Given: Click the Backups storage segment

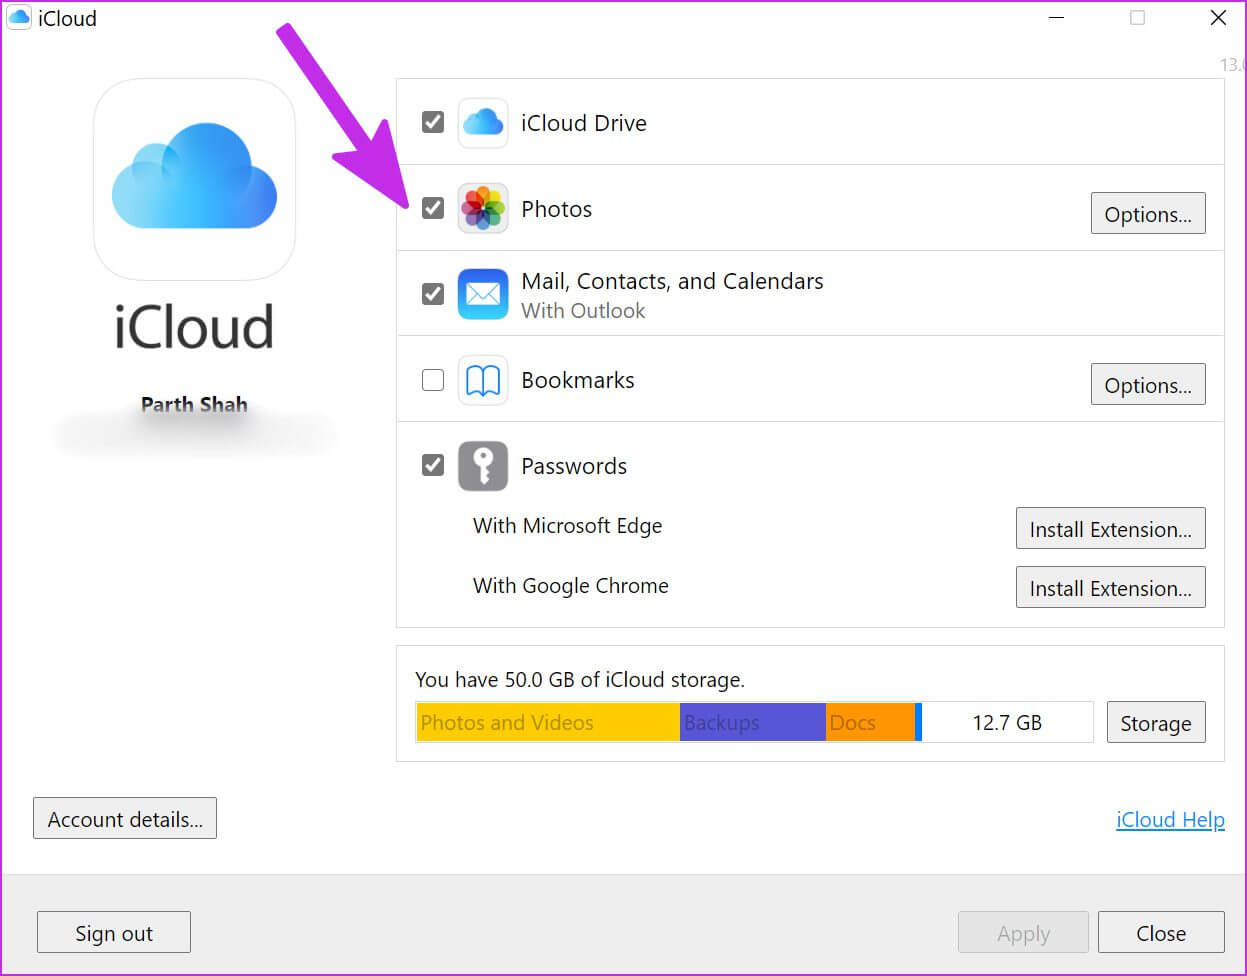Looking at the screenshot, I should point(753,722).
